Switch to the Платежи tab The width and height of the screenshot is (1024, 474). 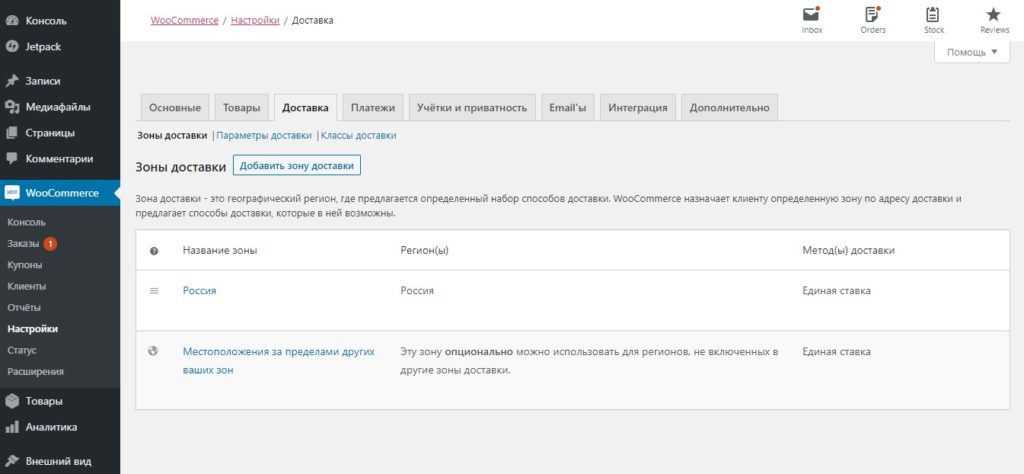click(373, 108)
